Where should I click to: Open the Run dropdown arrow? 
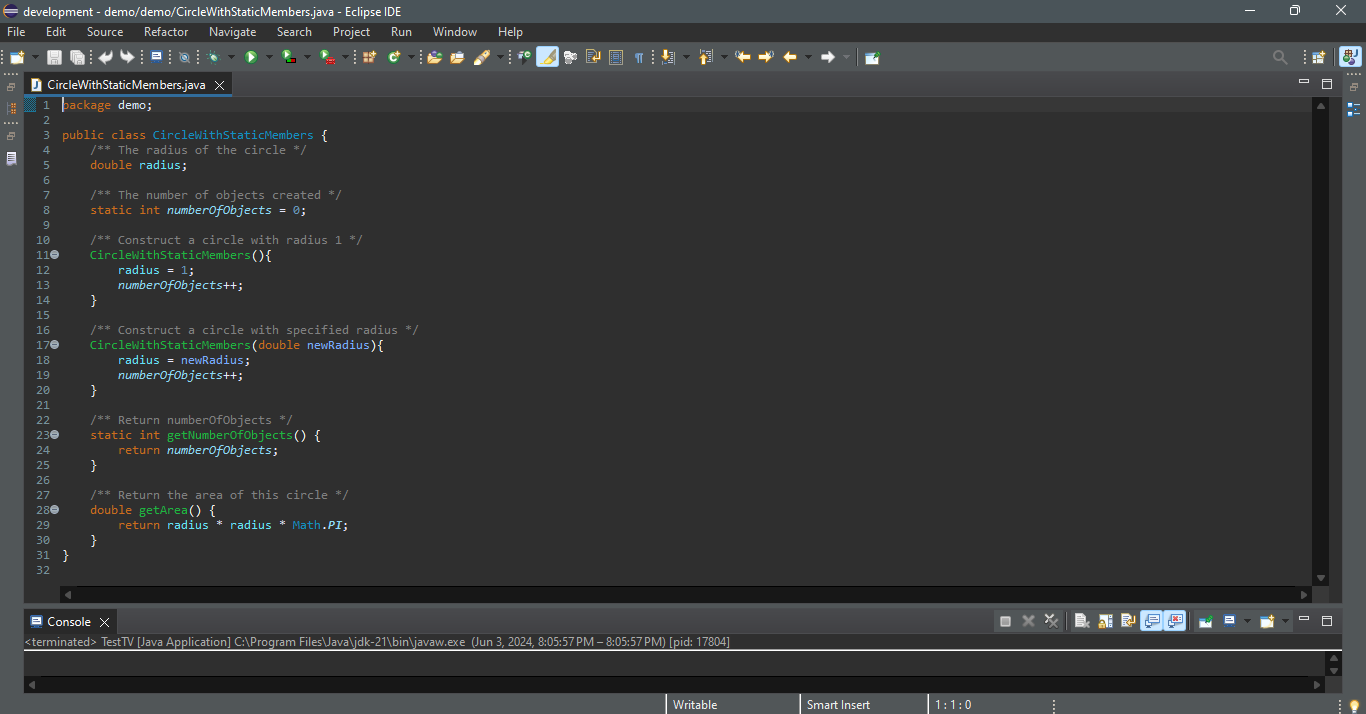click(x=269, y=57)
